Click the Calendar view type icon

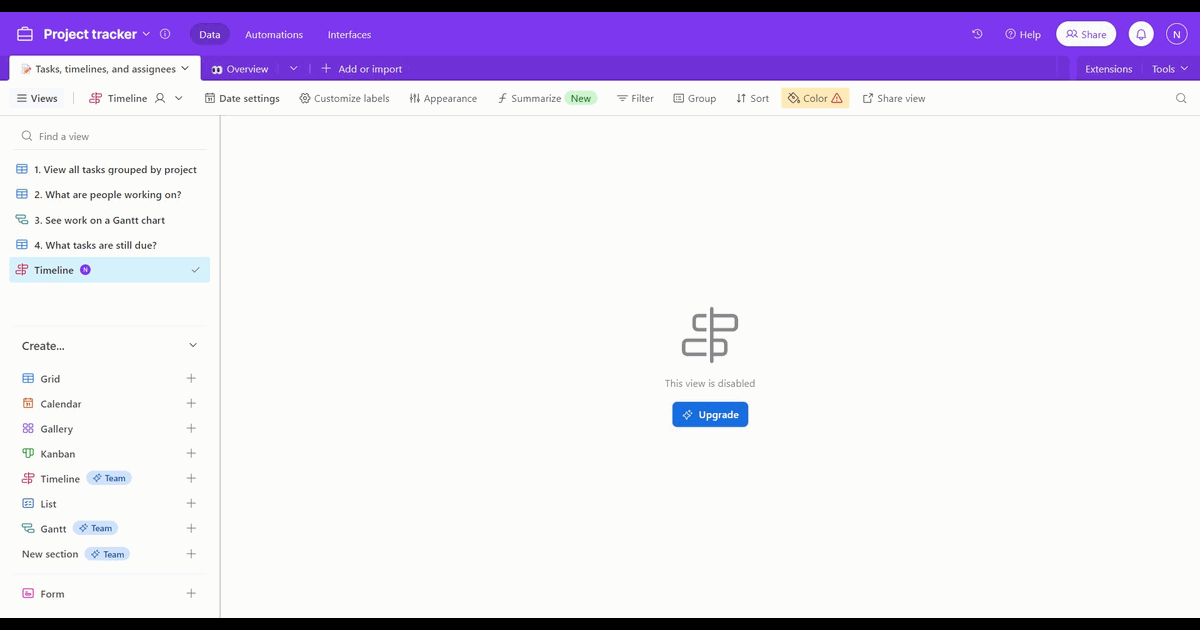28,404
